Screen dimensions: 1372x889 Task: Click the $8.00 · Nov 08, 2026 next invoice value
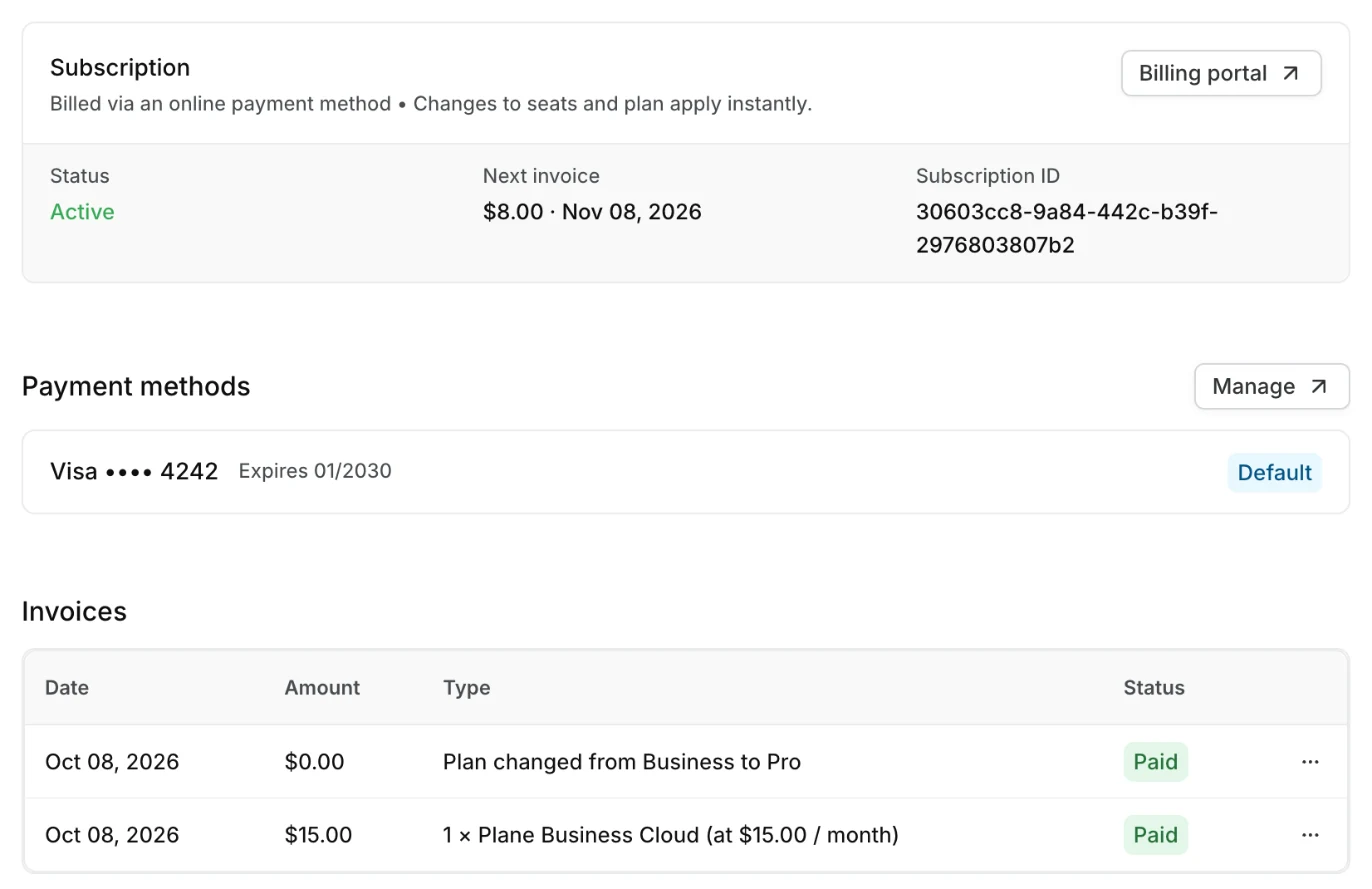592,212
